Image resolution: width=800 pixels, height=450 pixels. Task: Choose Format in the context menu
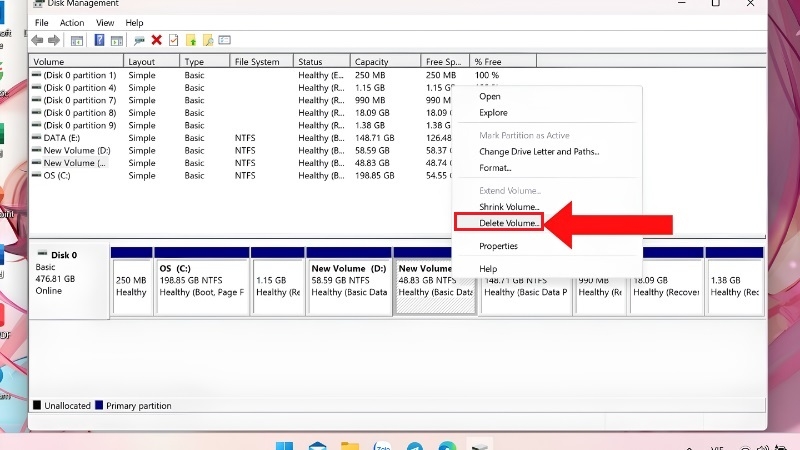tap(495, 168)
